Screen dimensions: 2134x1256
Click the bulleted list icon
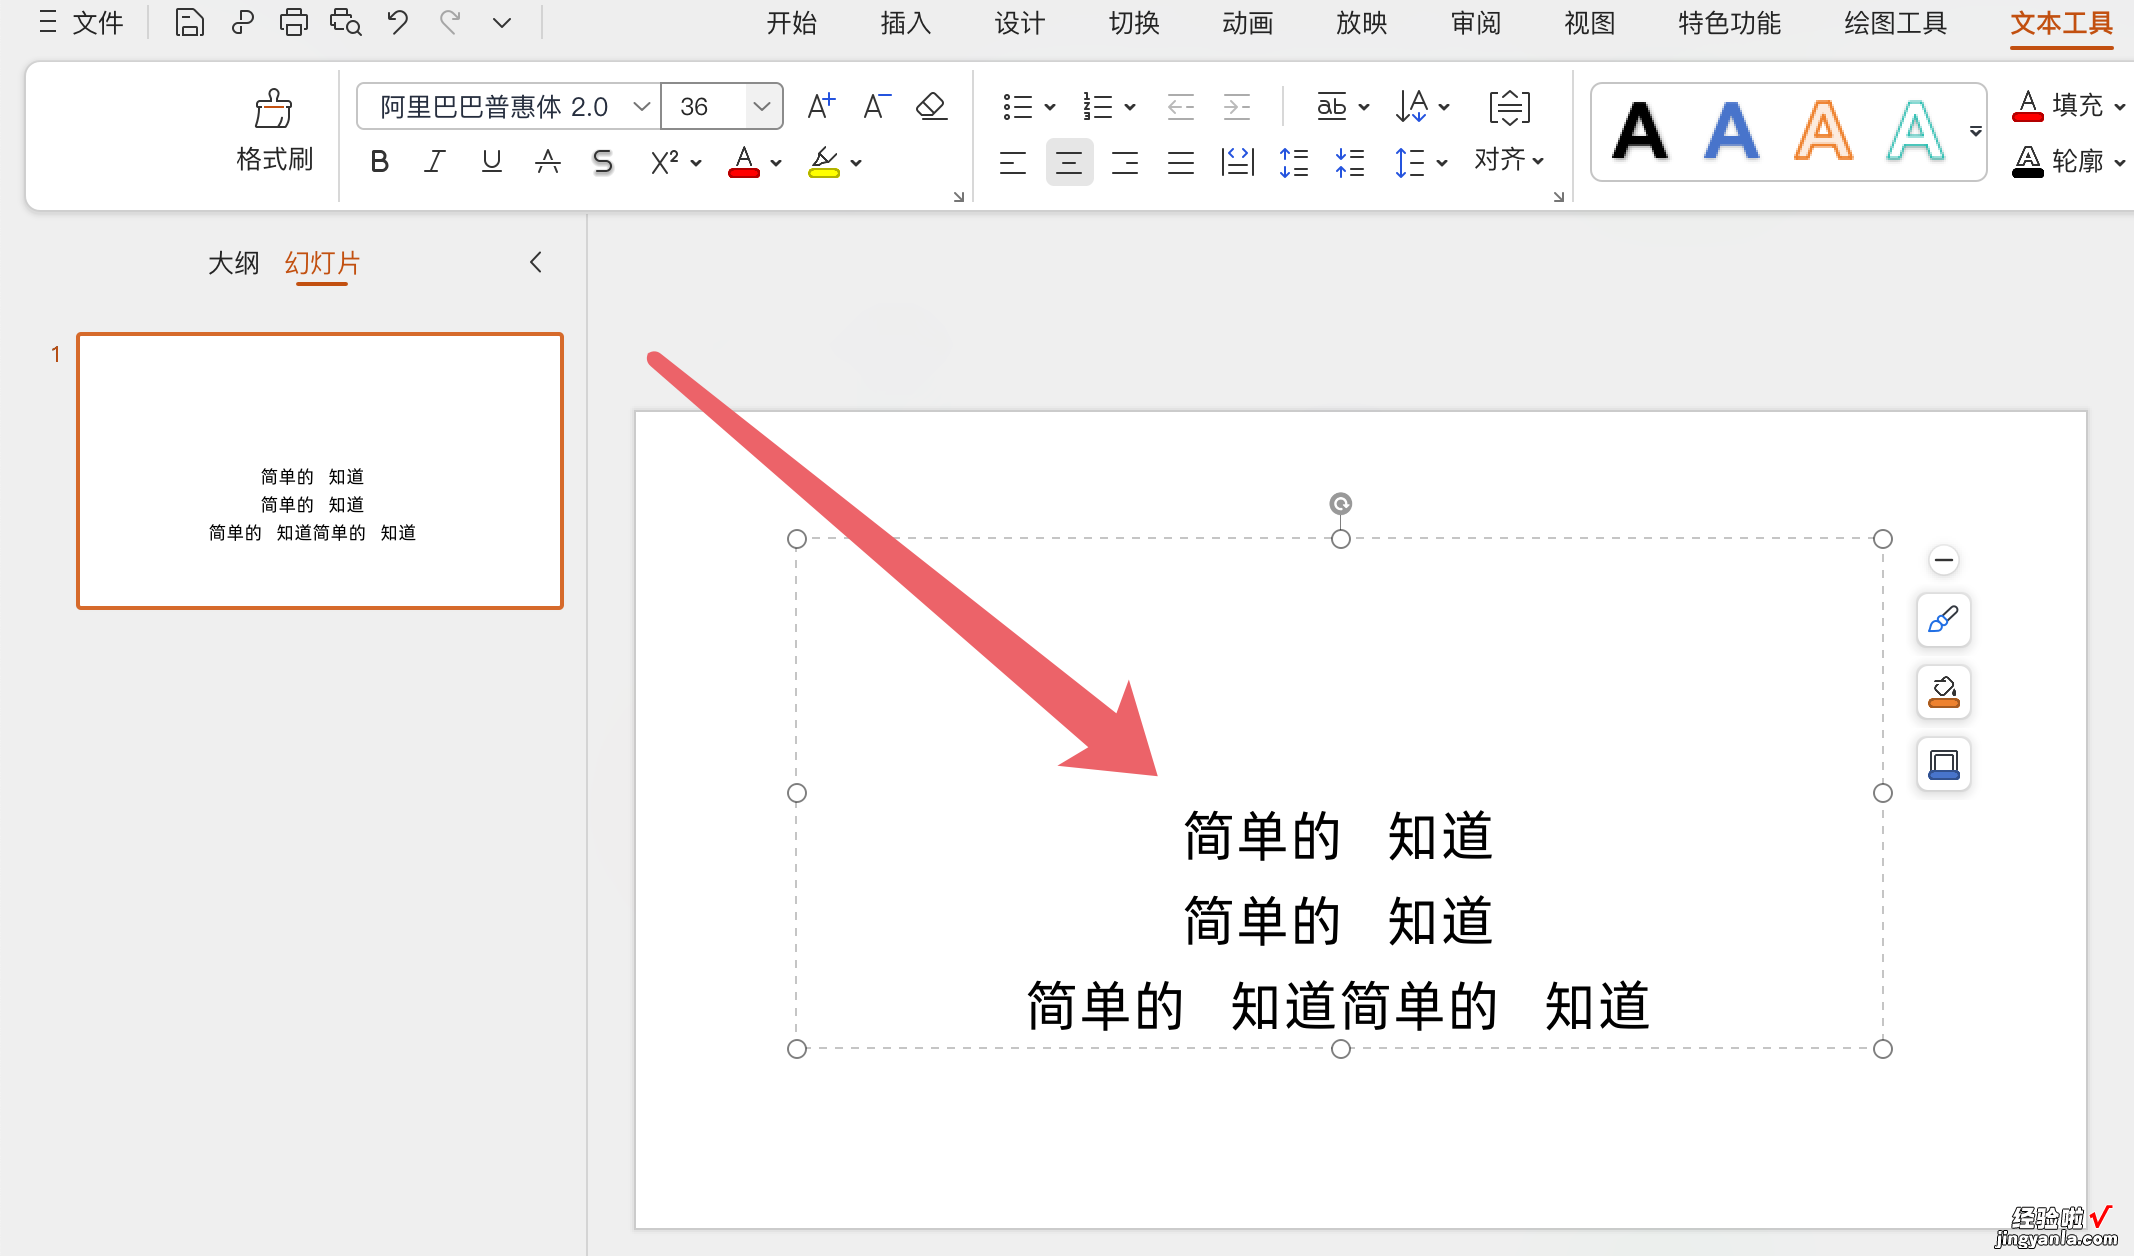tap(1018, 106)
